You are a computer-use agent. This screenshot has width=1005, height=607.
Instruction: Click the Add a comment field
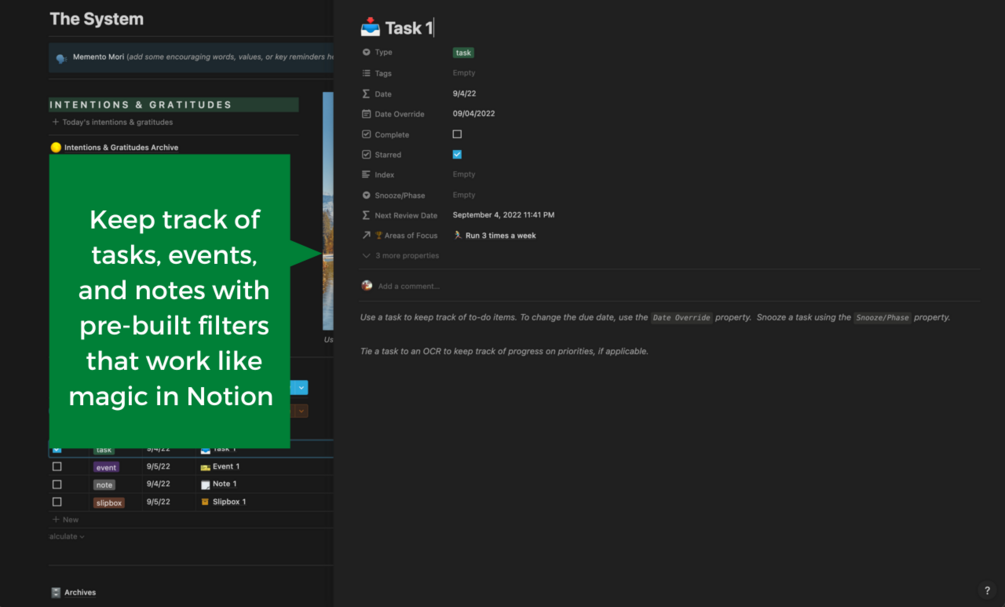(408, 286)
